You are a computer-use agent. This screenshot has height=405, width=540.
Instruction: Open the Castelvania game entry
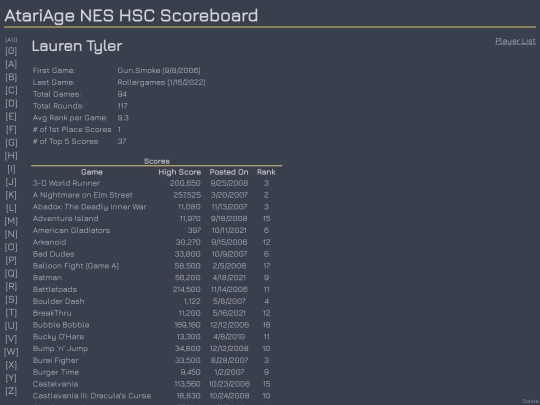pos(55,384)
